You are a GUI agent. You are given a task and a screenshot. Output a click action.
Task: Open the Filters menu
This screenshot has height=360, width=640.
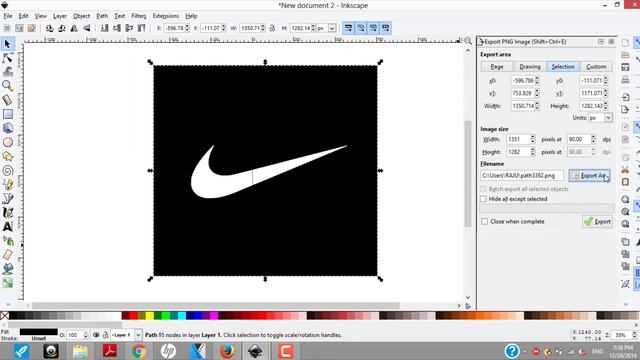139,16
